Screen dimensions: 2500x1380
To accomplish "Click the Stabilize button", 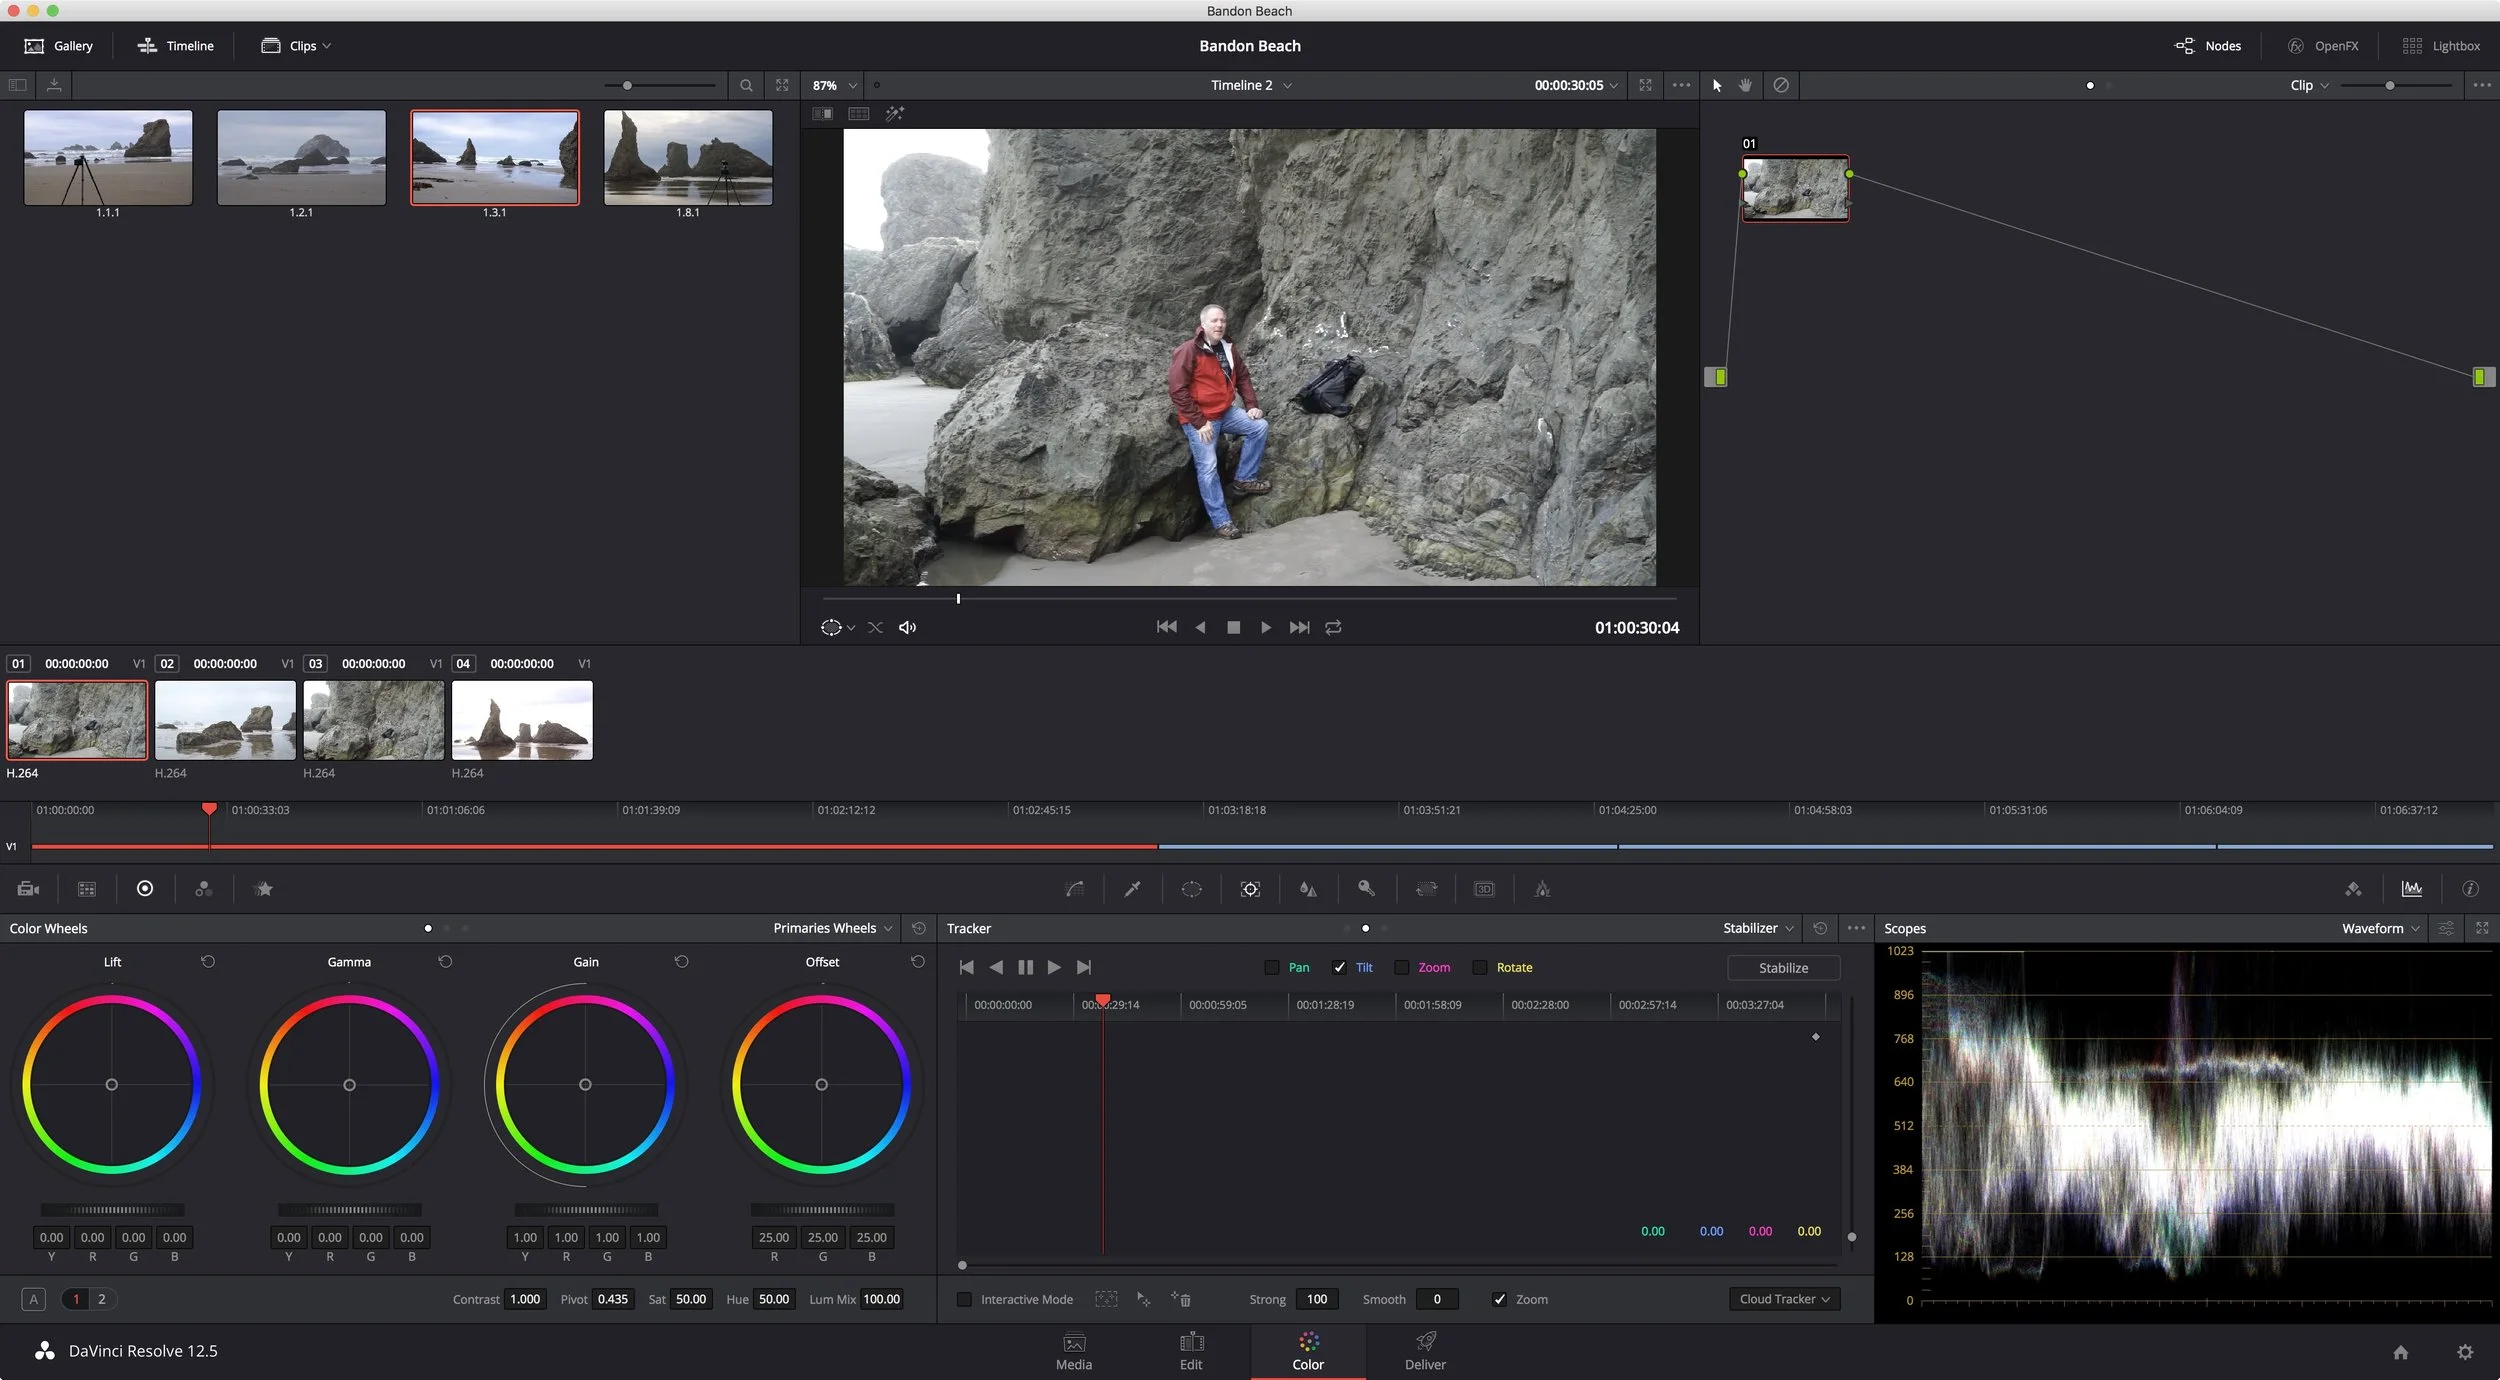I will 1784,968.
